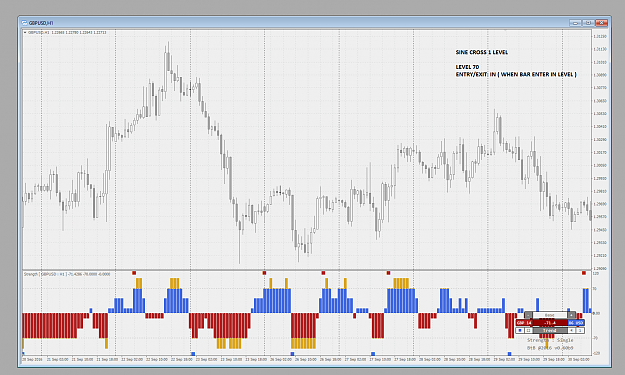Maximize the GBPUSD,H1 chart window

click(588, 23)
